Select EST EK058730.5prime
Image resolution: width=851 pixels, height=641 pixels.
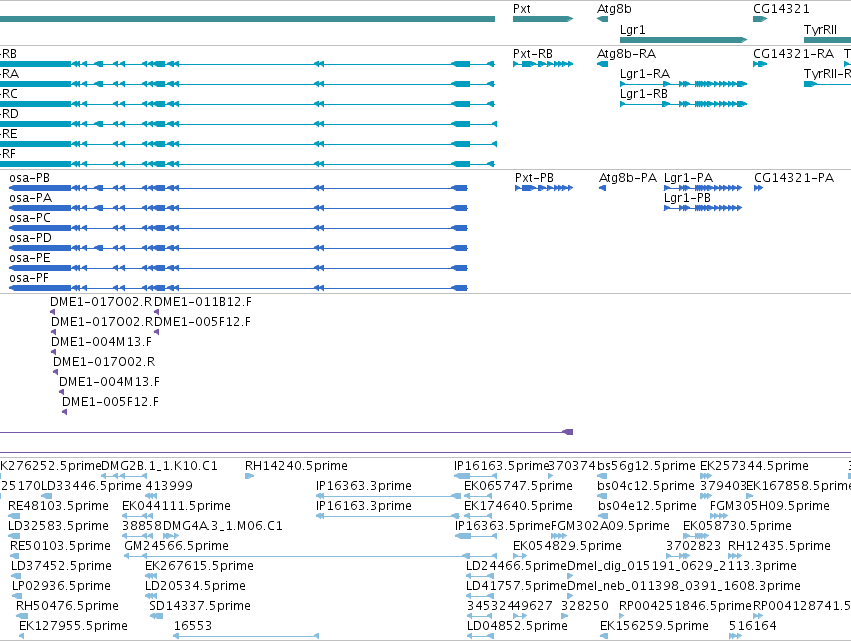pyautogui.click(x=737, y=526)
